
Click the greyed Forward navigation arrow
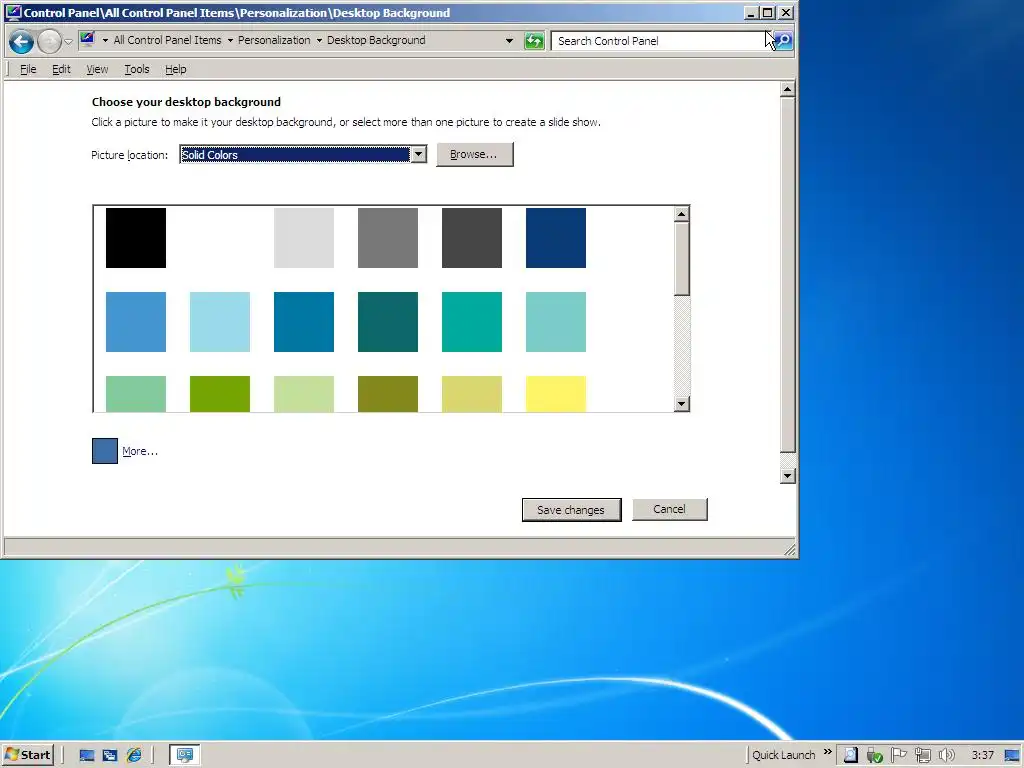50,41
